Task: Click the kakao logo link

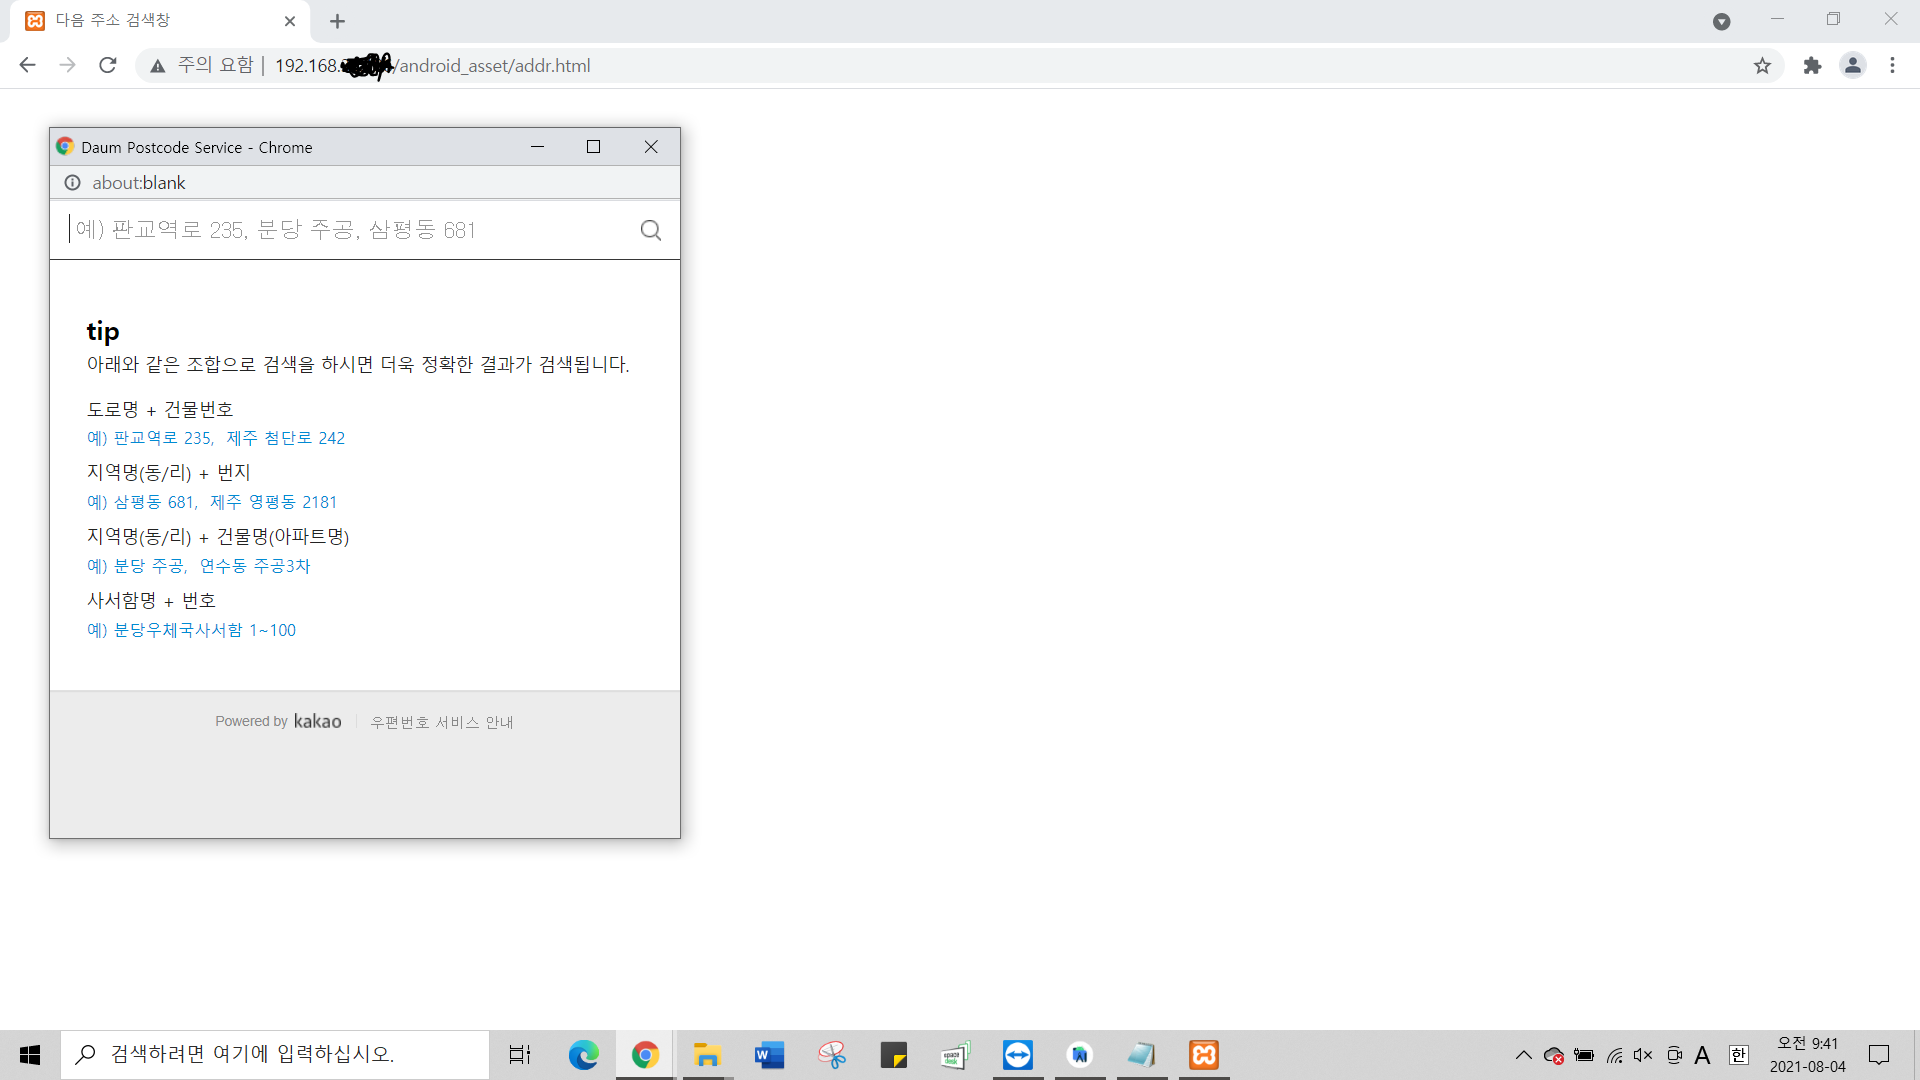Action: pyautogui.click(x=317, y=721)
